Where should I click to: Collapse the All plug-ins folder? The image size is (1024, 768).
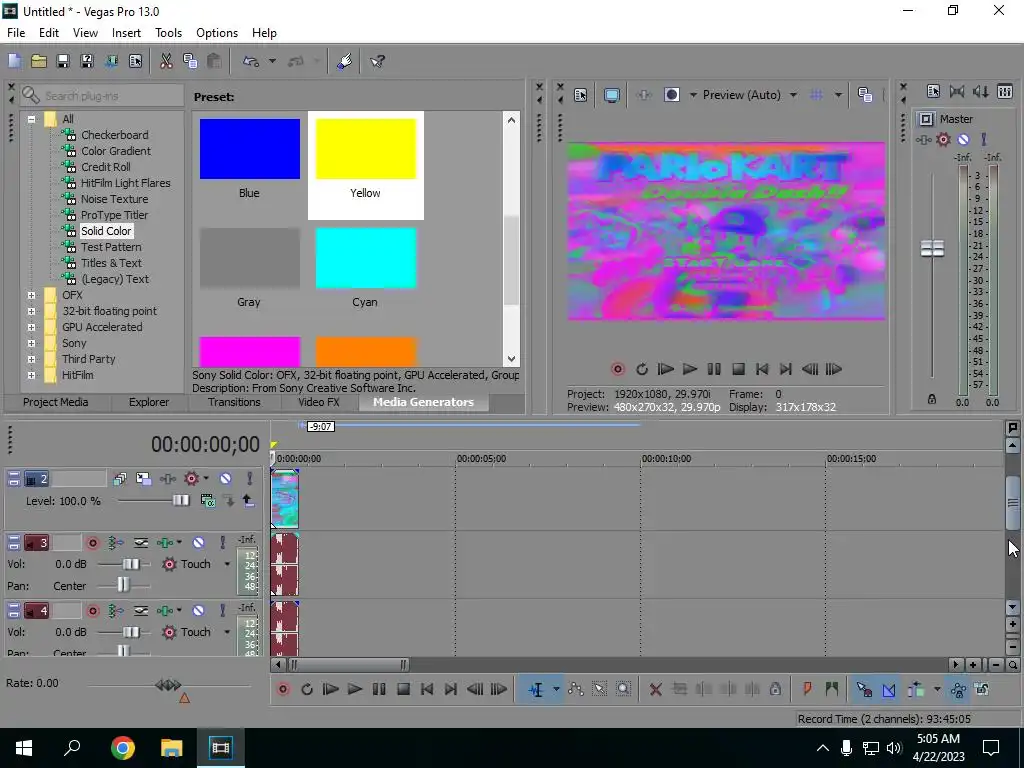(x=31, y=119)
